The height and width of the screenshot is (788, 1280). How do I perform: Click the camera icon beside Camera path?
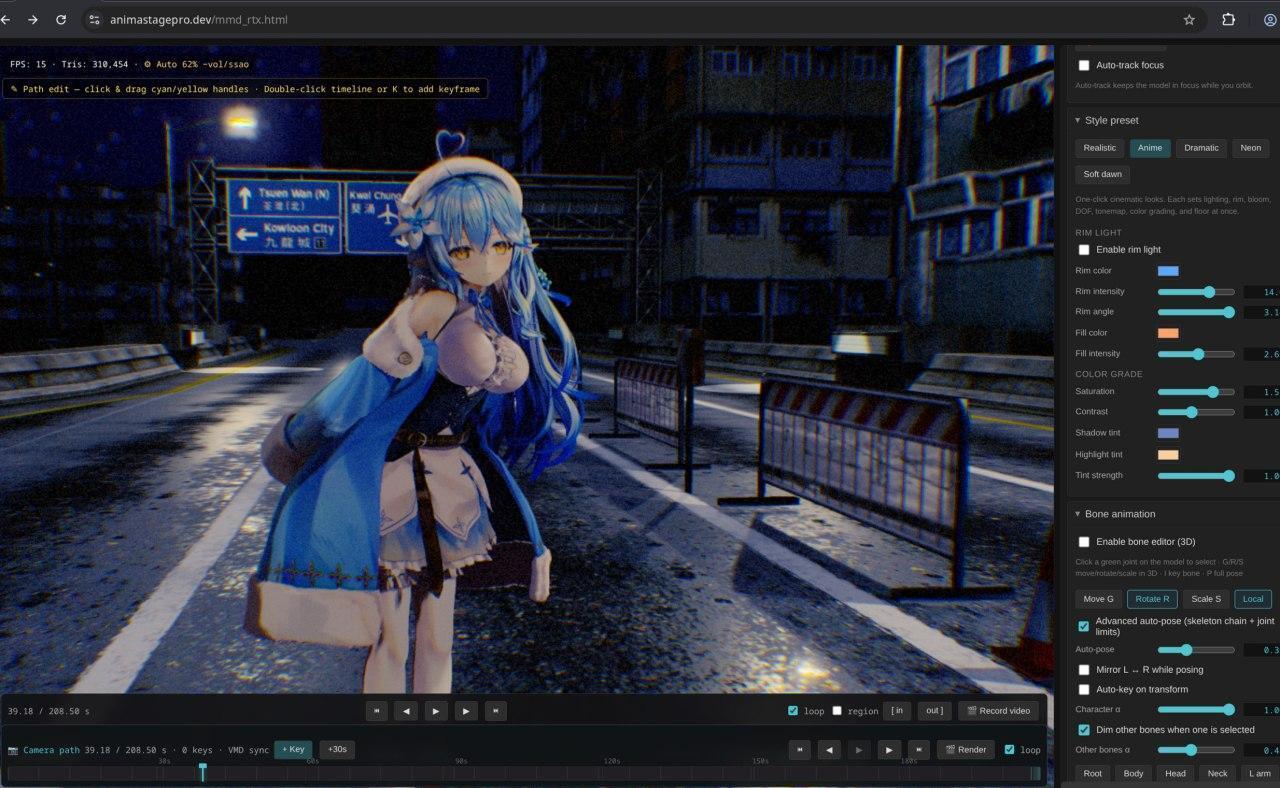coord(13,750)
